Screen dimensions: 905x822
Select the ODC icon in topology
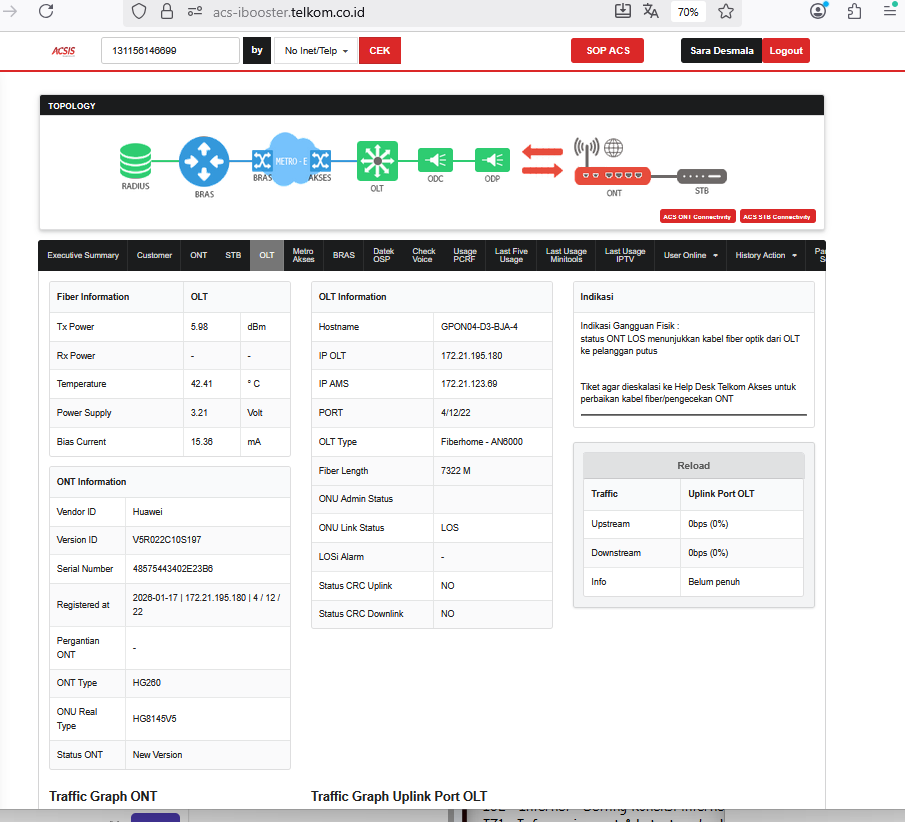[x=435, y=160]
